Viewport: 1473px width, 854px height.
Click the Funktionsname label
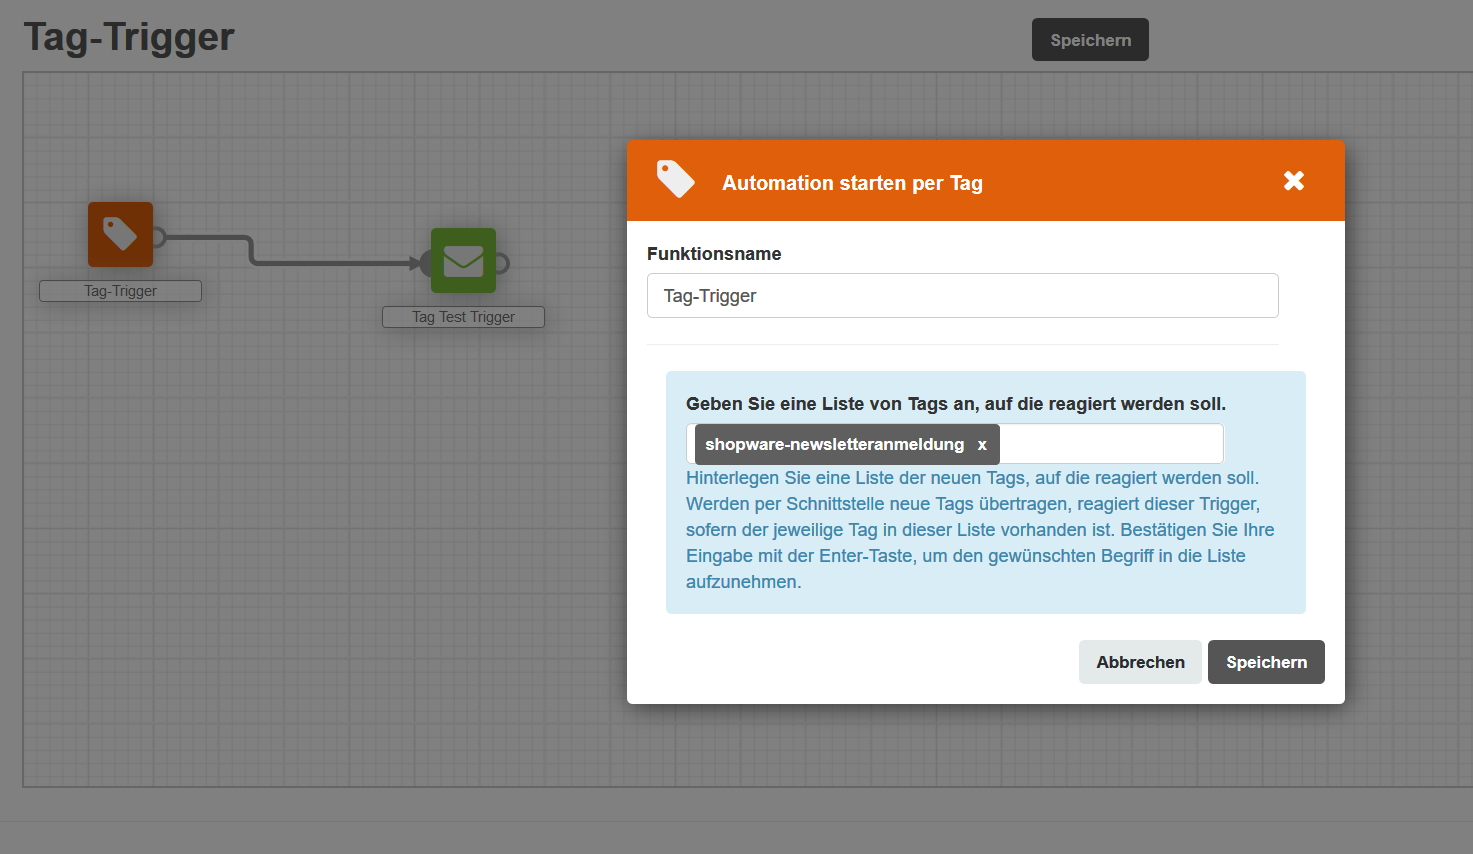coord(714,254)
